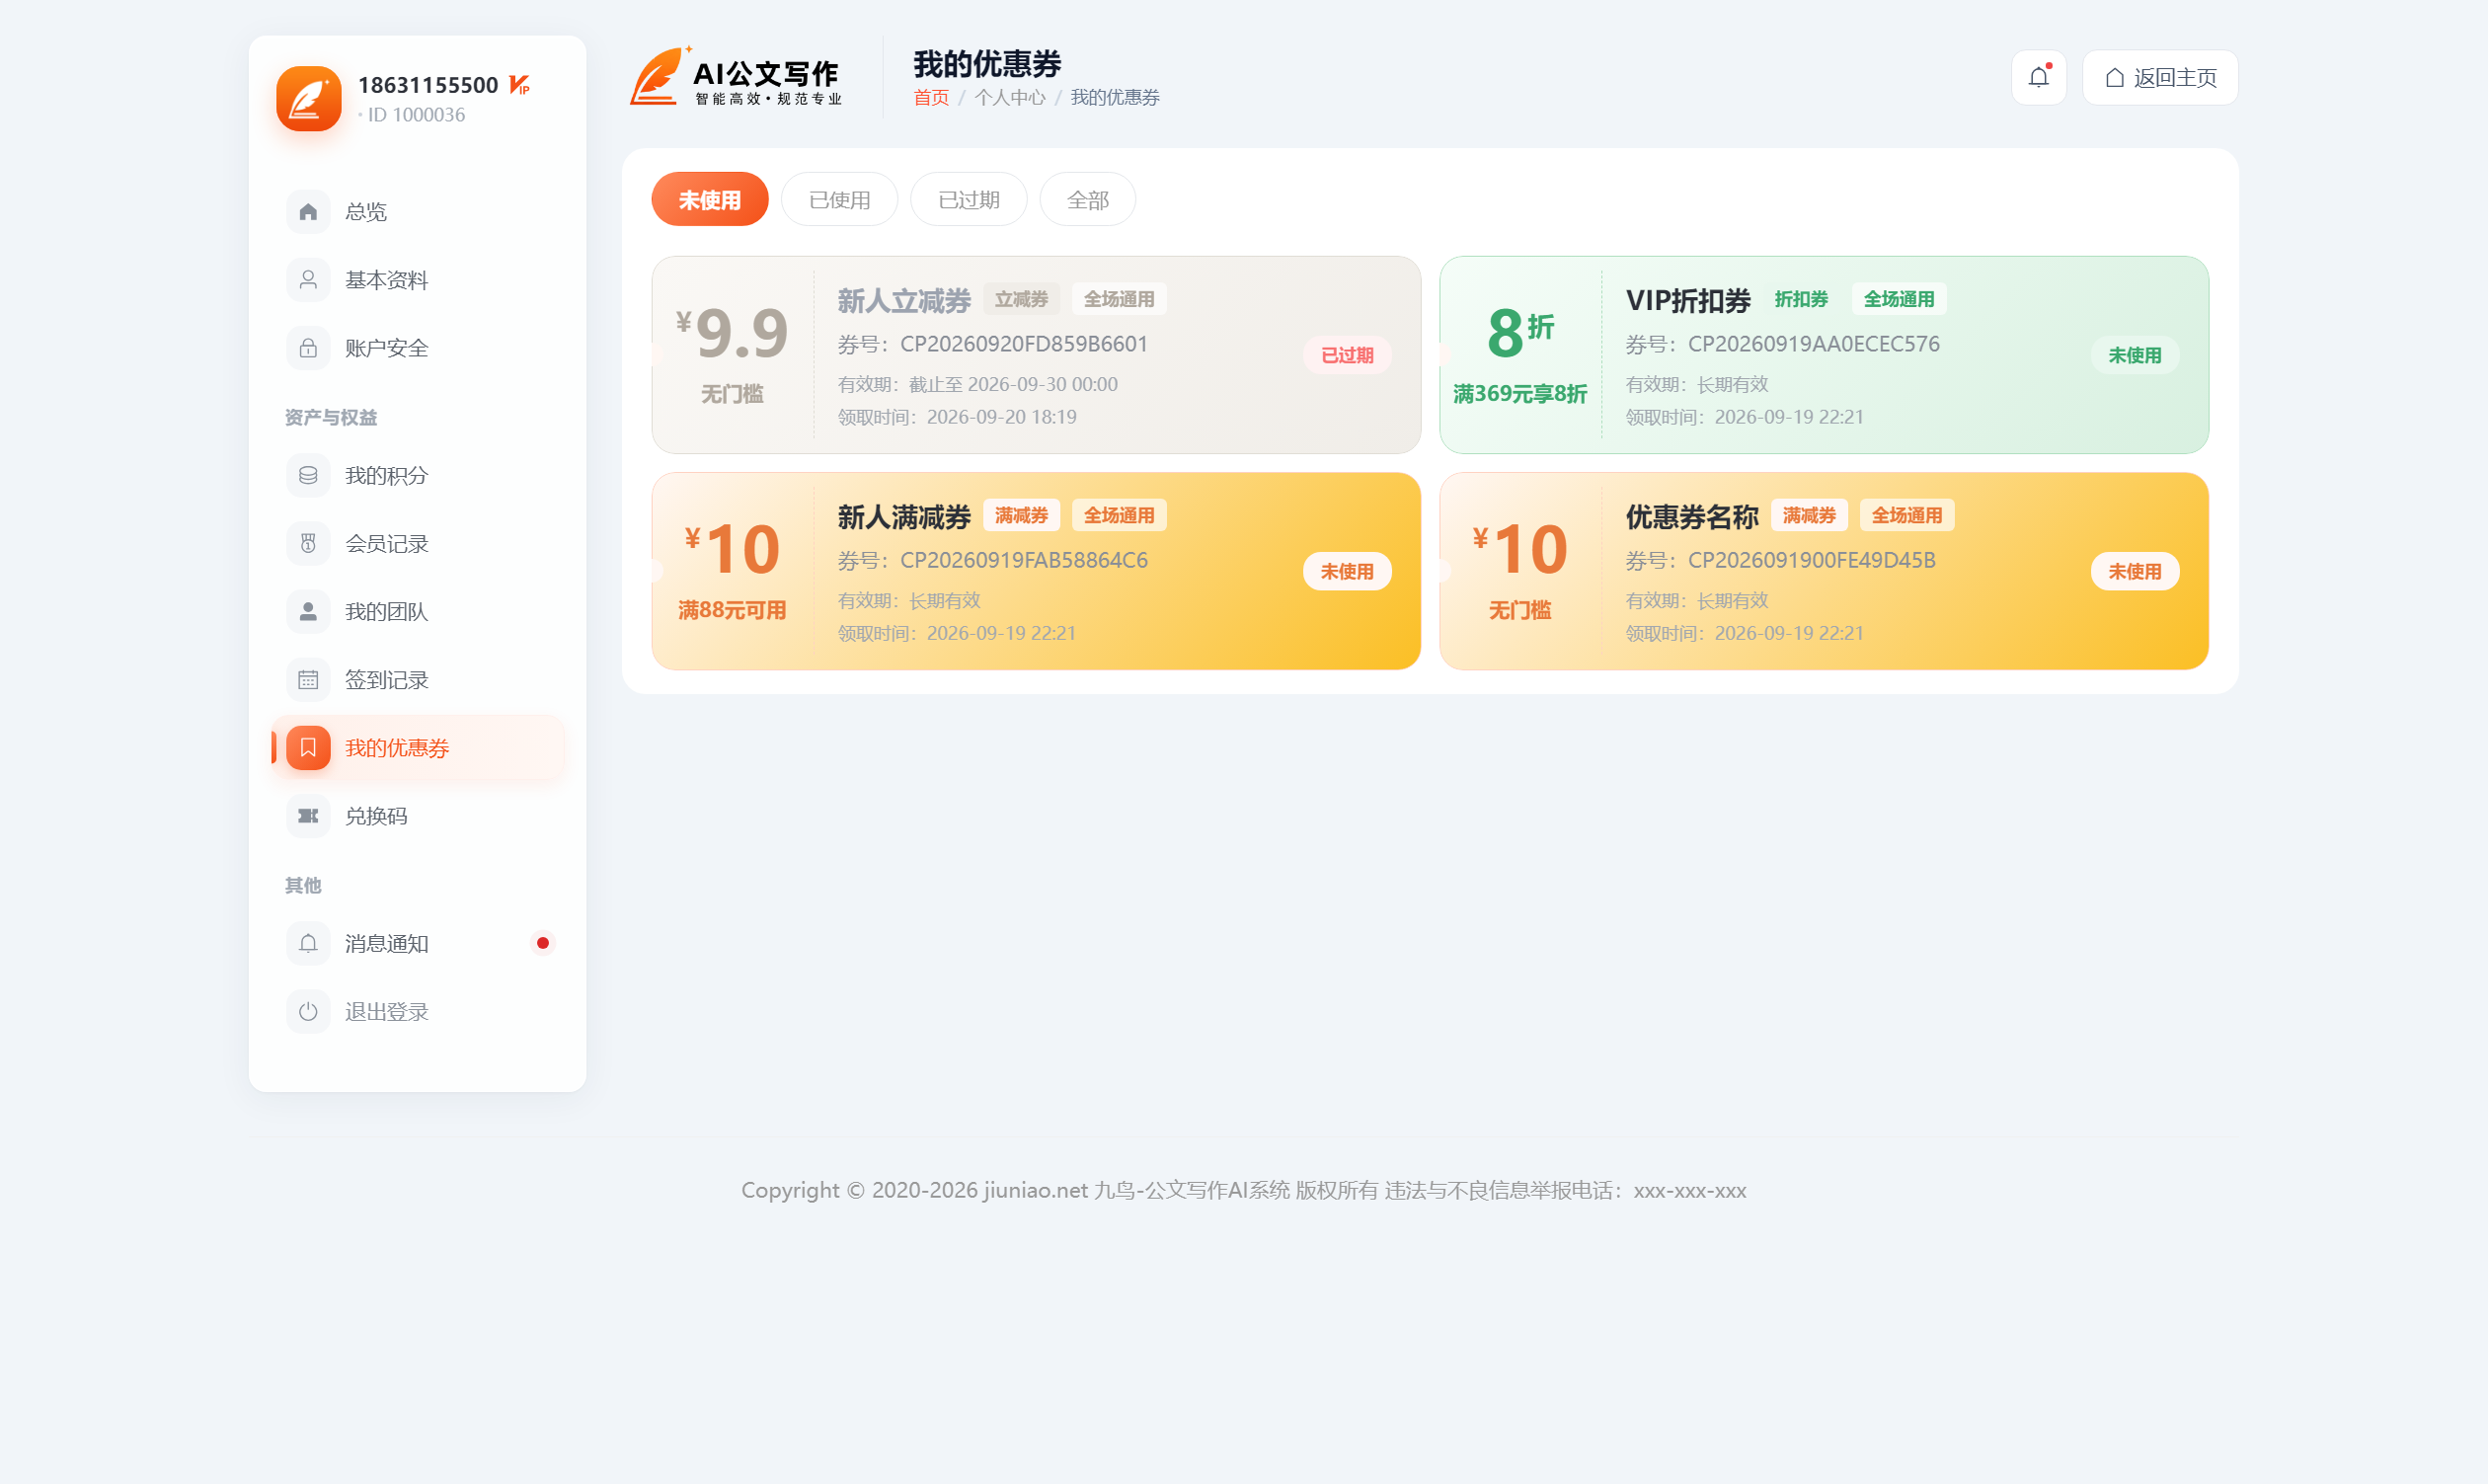The image size is (2488, 1484).
Task: Show the 全部 coupons tab
Action: (1087, 199)
